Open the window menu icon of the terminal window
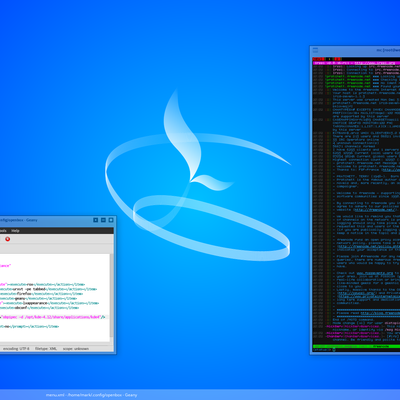The width and height of the screenshot is (400, 400). [315, 50]
